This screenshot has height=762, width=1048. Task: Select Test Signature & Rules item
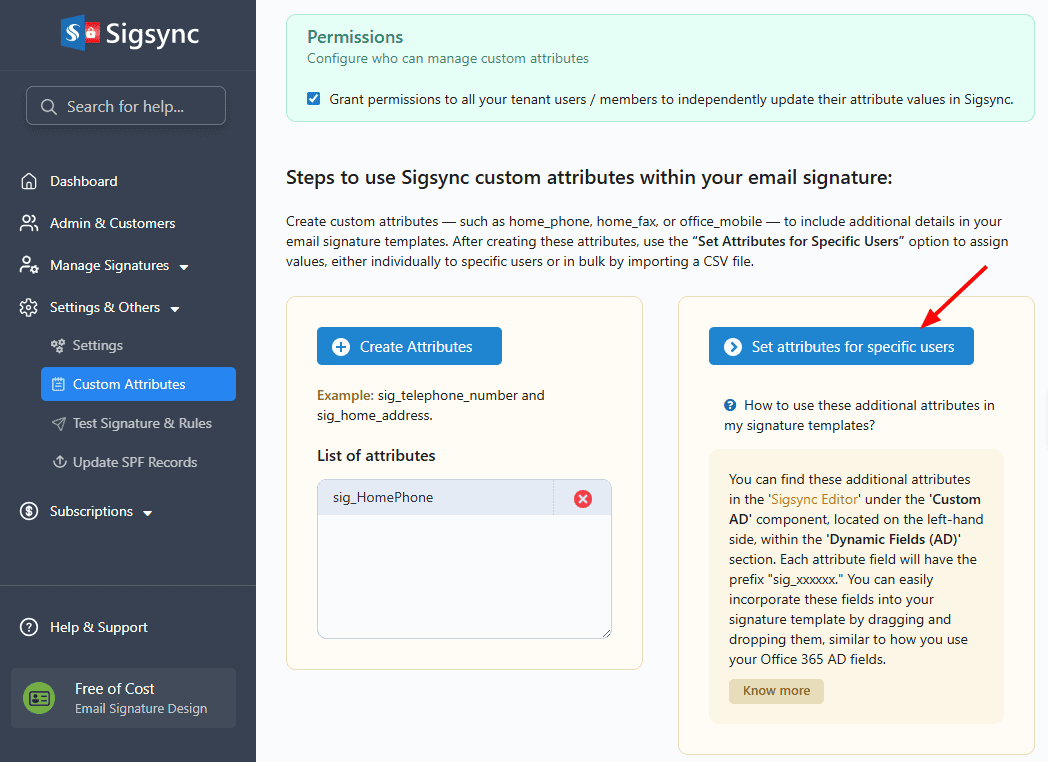click(x=141, y=423)
